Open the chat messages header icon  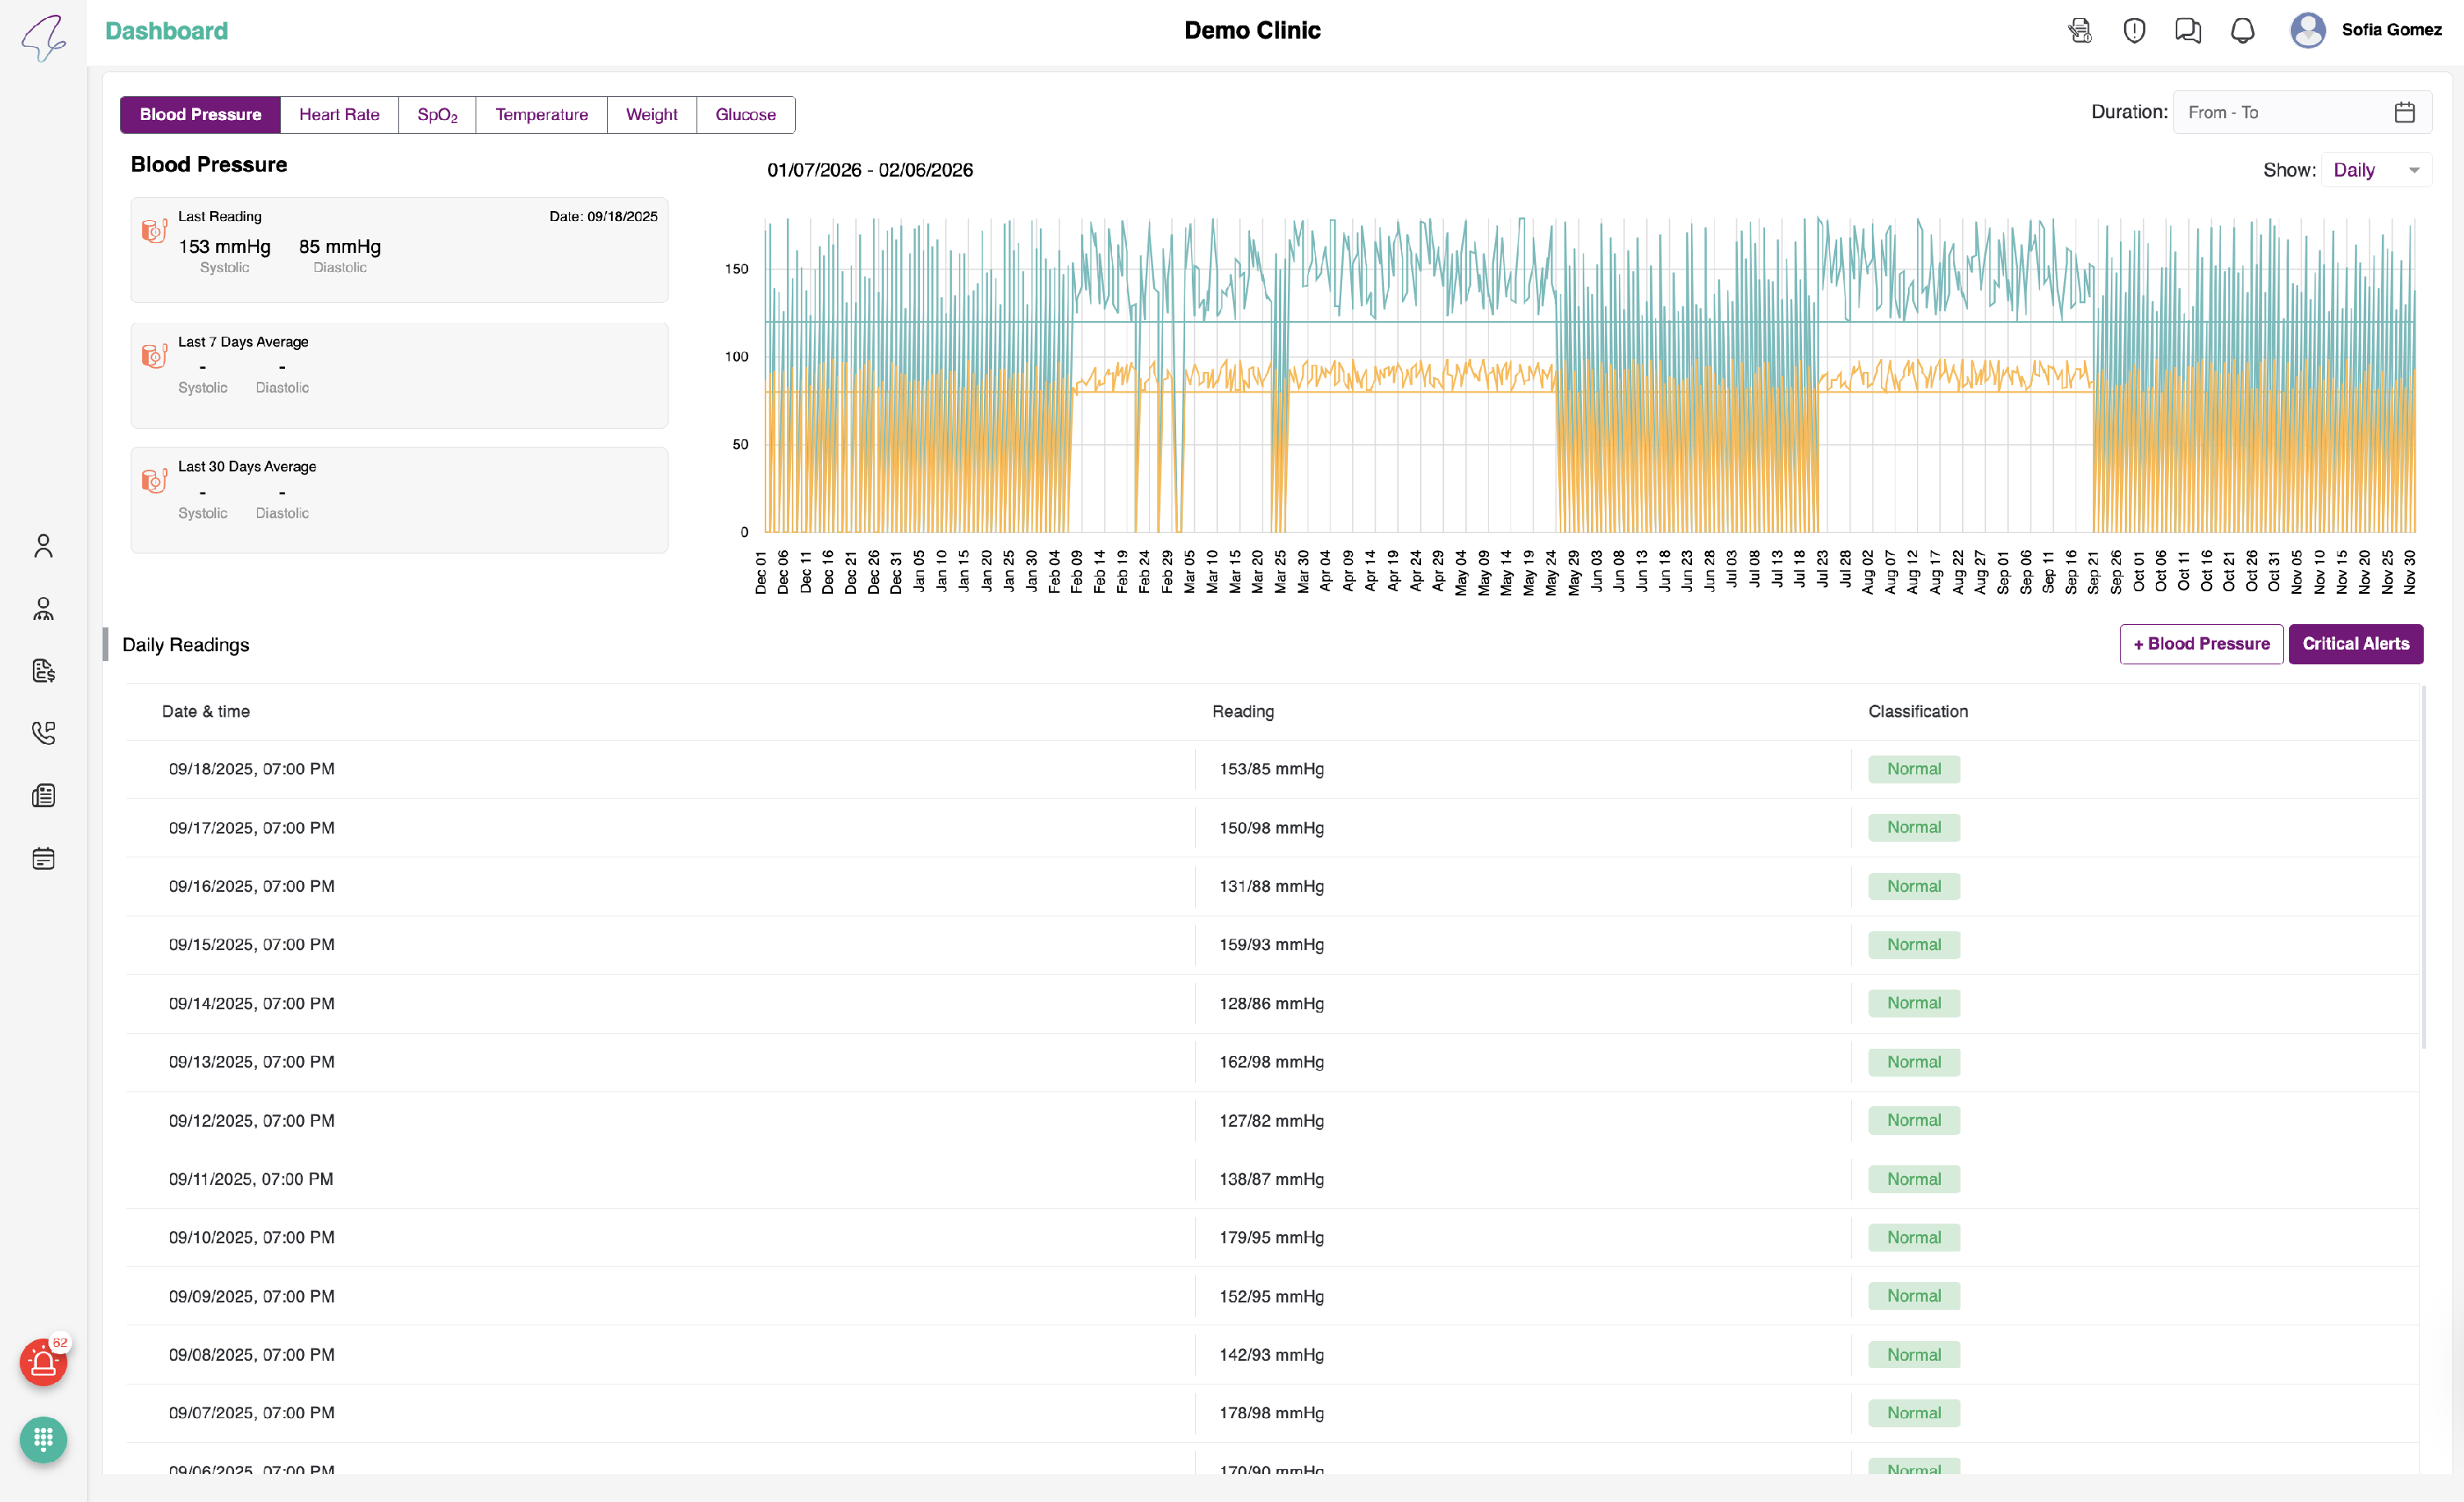2187,31
